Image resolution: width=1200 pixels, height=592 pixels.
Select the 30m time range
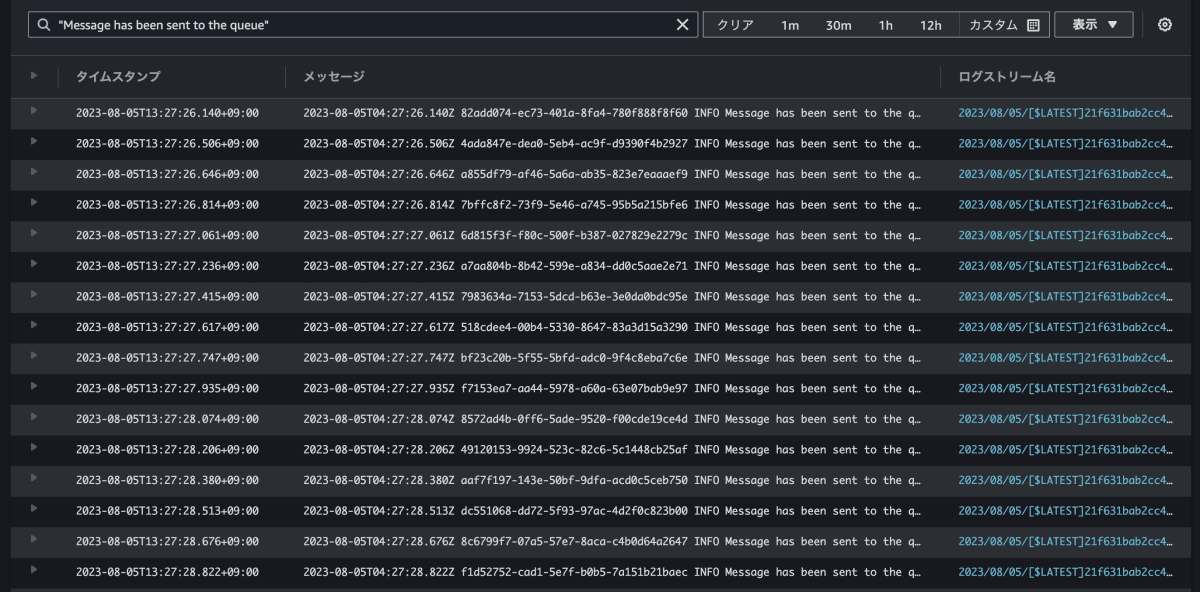point(838,25)
